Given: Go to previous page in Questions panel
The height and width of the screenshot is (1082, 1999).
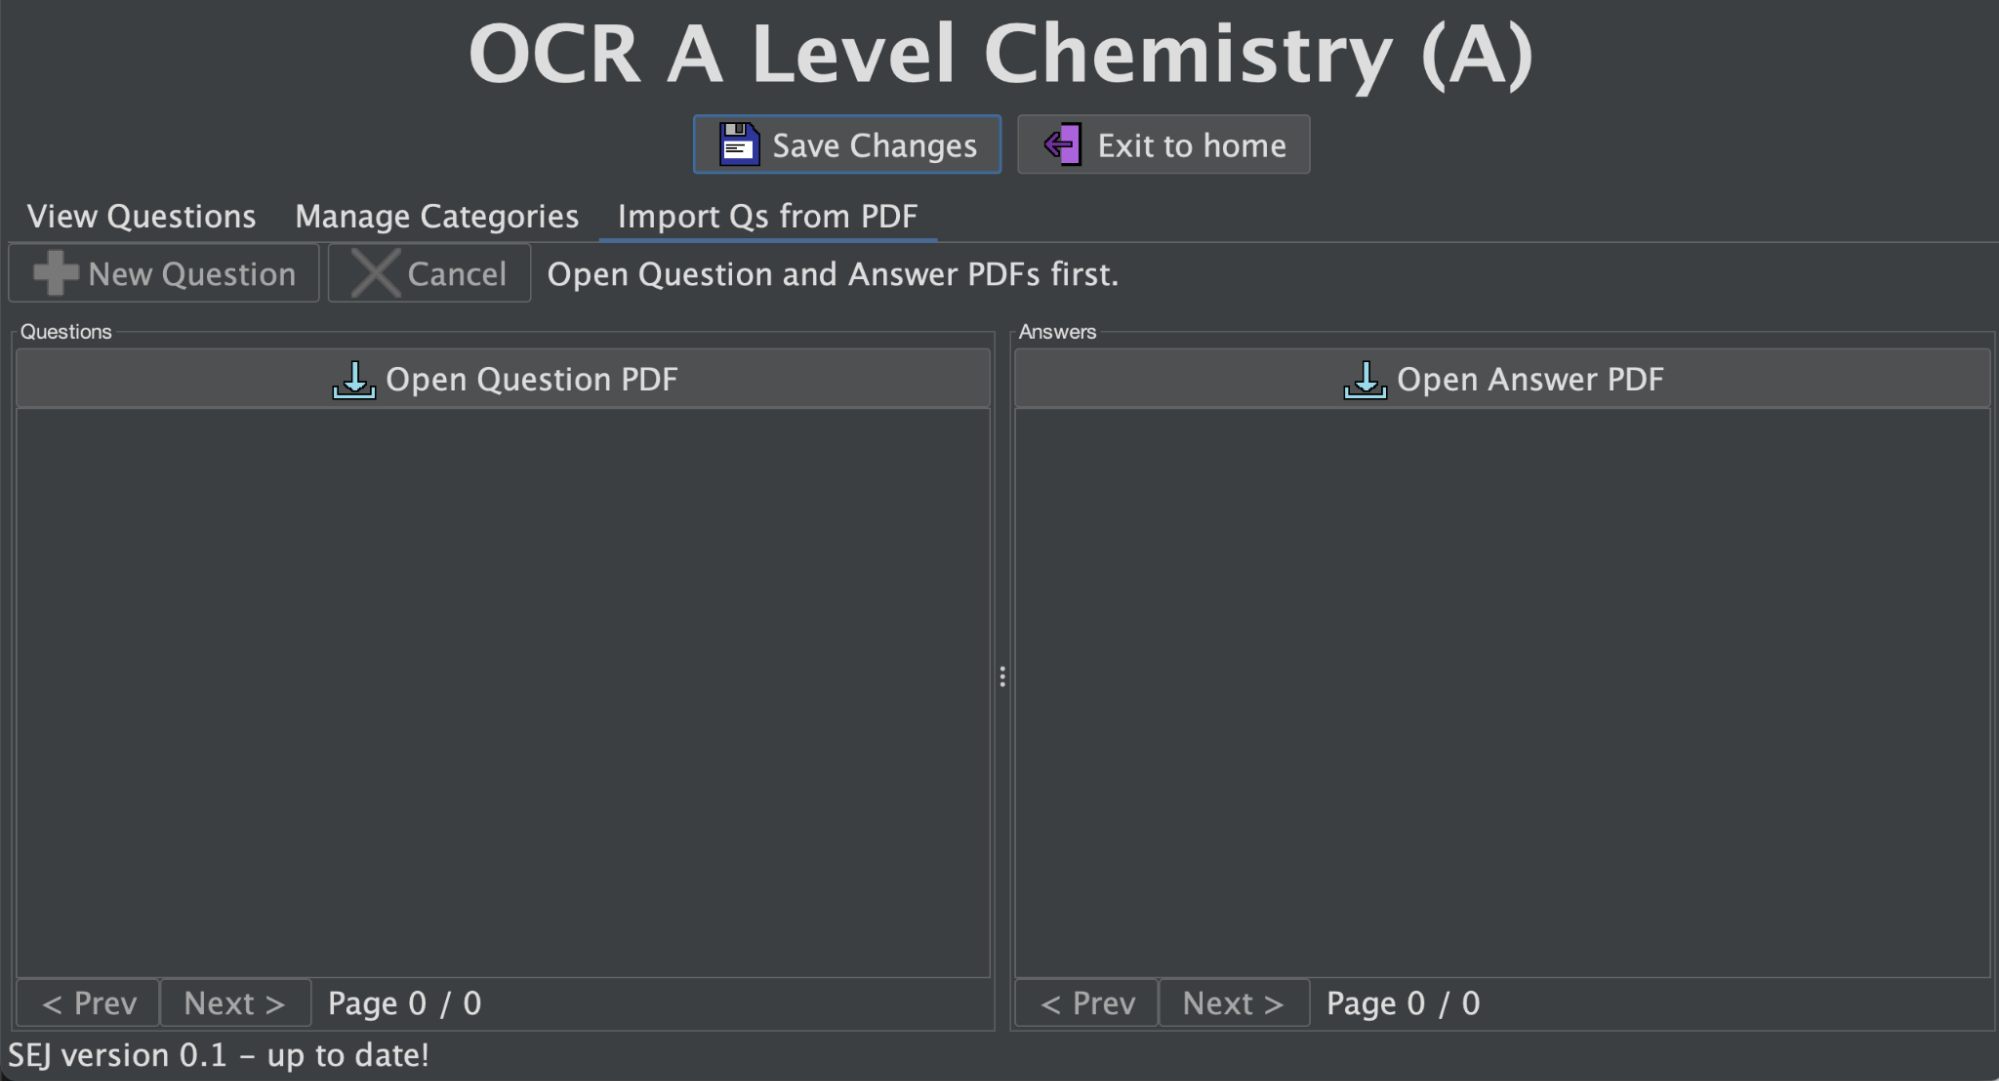Looking at the screenshot, I should tap(88, 1003).
